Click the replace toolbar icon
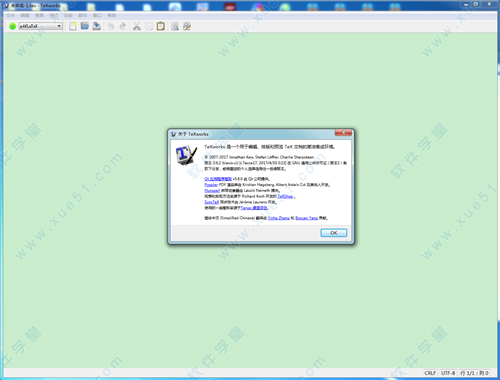Viewport: 500px width, 380px height. tap(187, 26)
